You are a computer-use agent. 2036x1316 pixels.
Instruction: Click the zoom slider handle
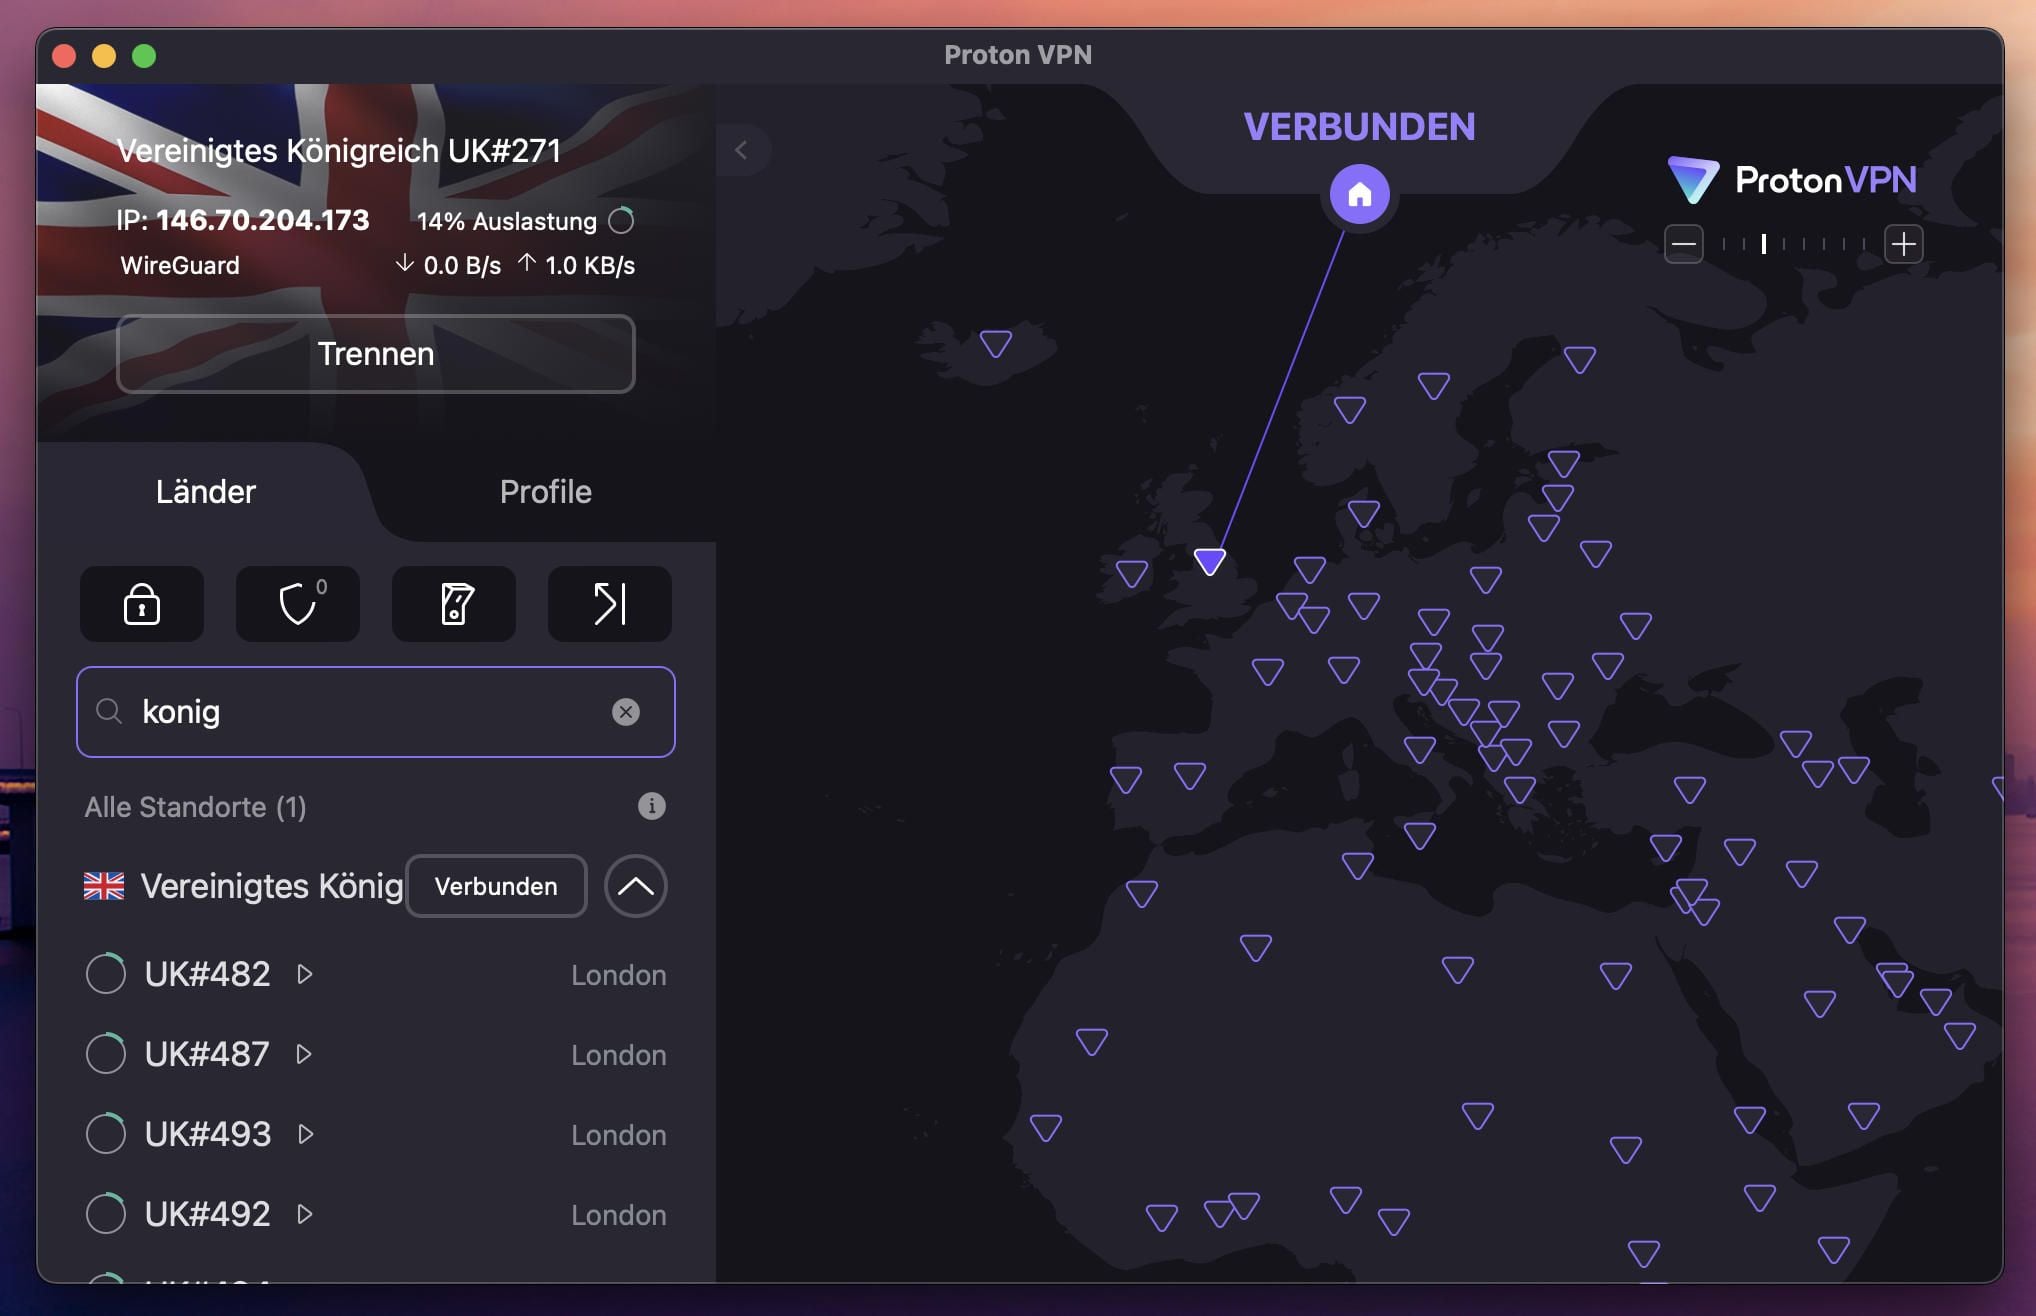tap(1764, 244)
